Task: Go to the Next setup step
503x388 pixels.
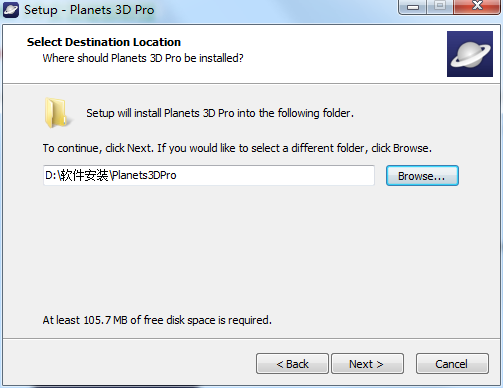Action: (x=367, y=364)
